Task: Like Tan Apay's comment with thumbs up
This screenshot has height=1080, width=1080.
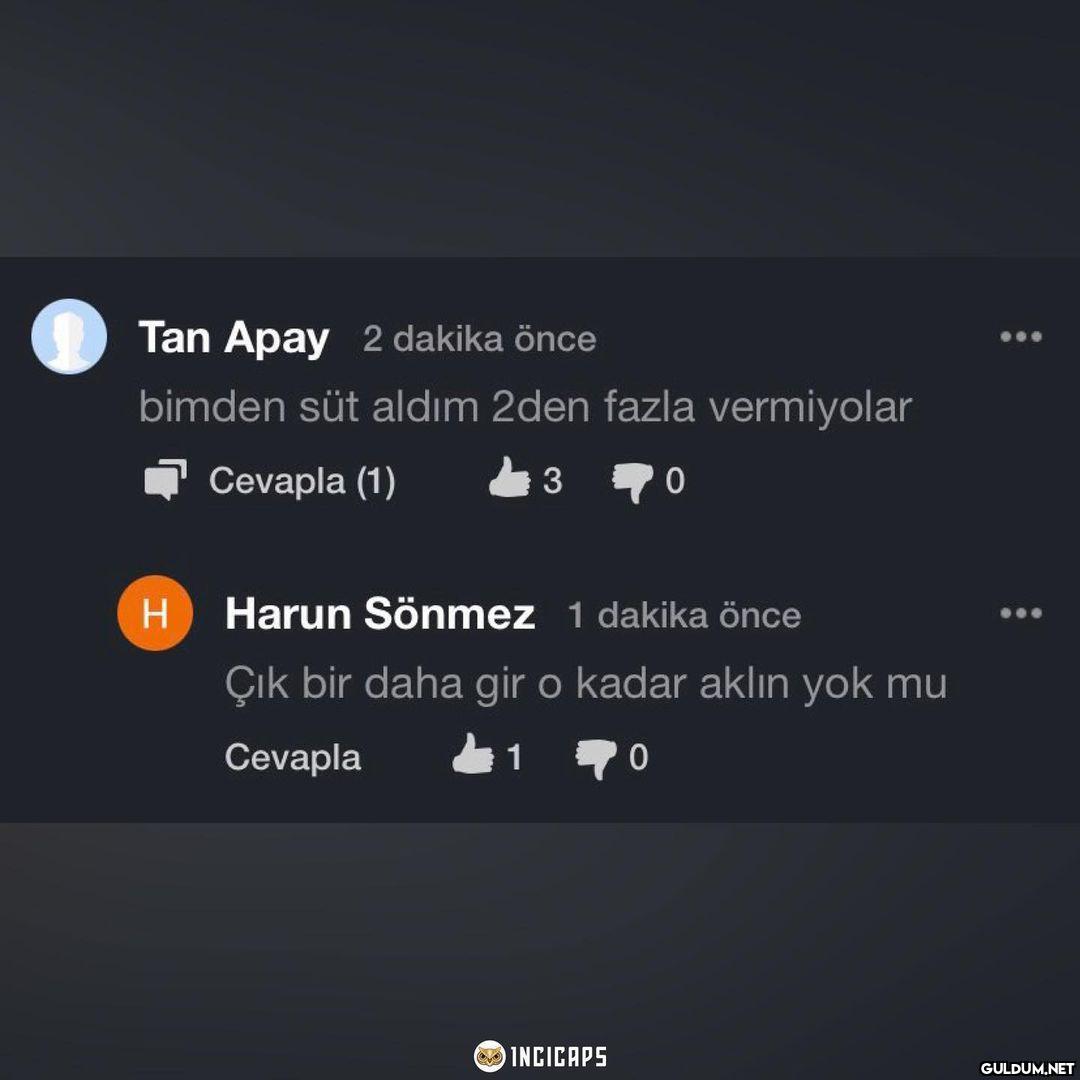Action: (x=509, y=477)
